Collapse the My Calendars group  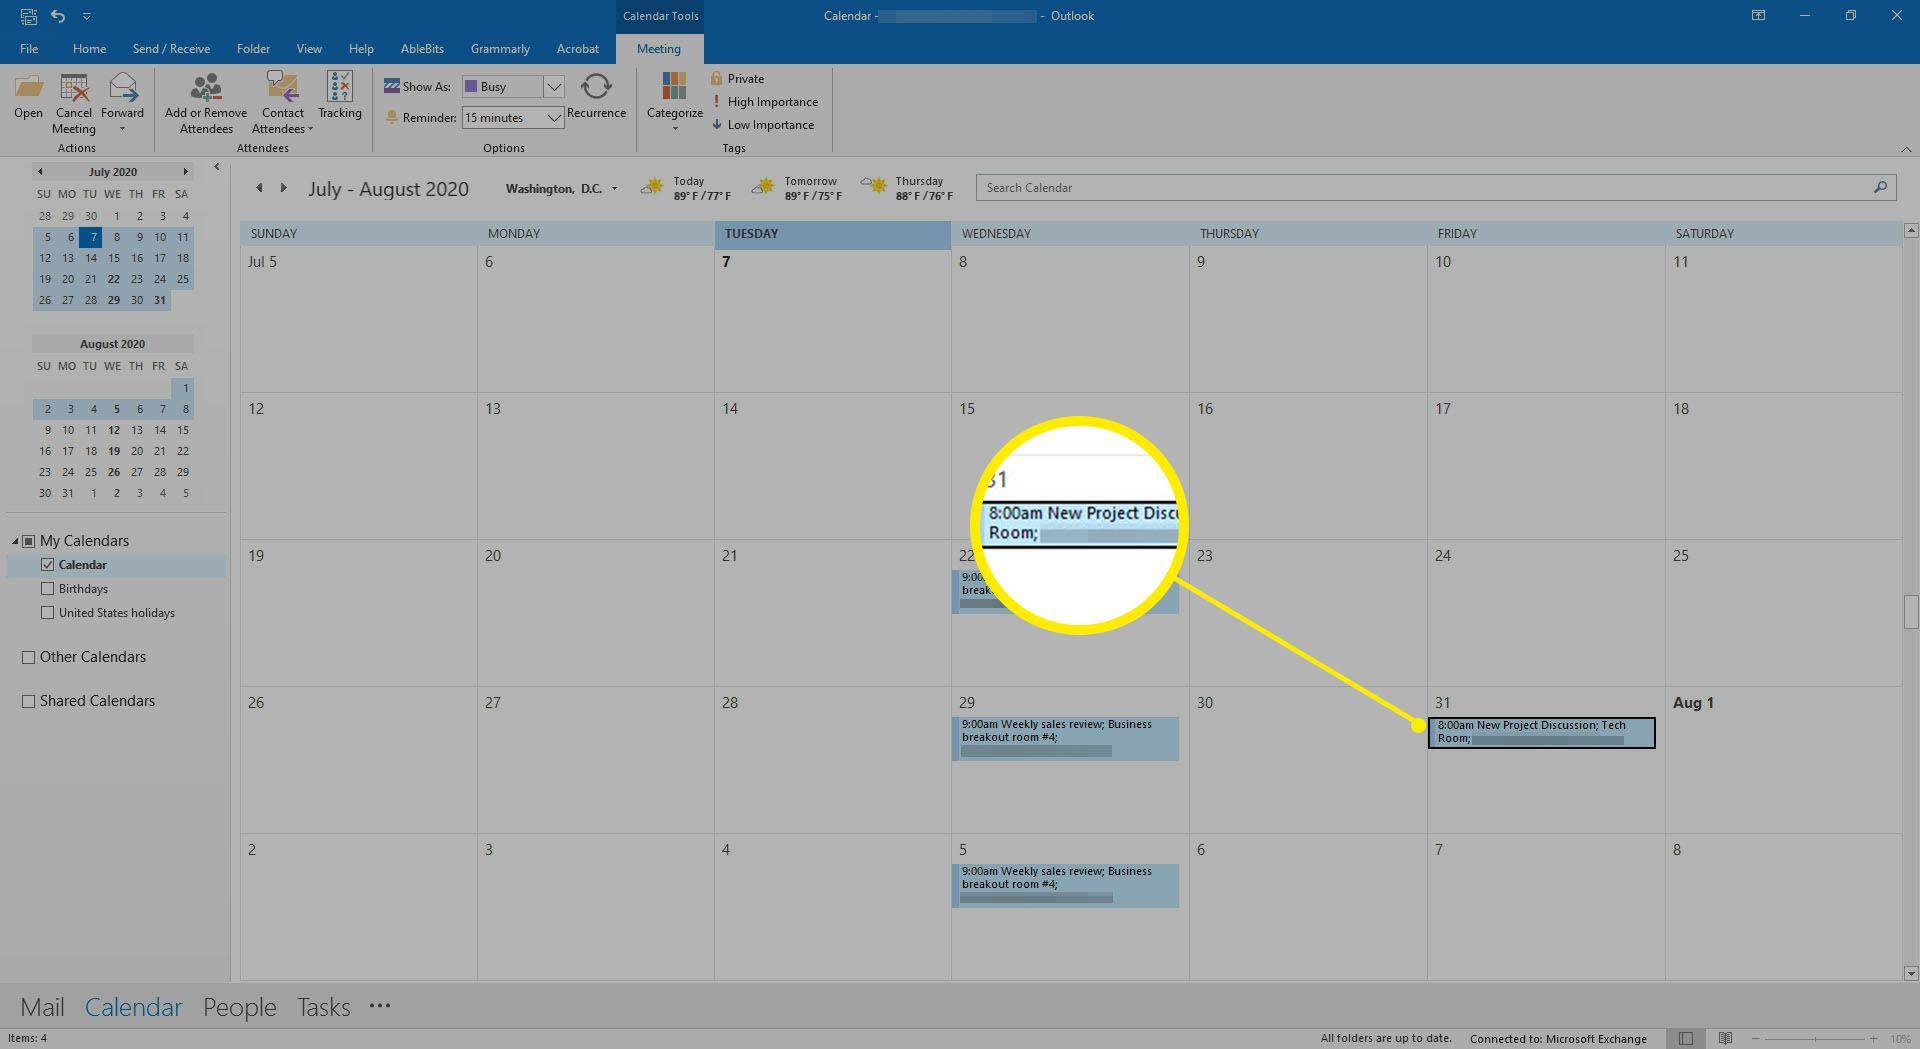point(15,541)
